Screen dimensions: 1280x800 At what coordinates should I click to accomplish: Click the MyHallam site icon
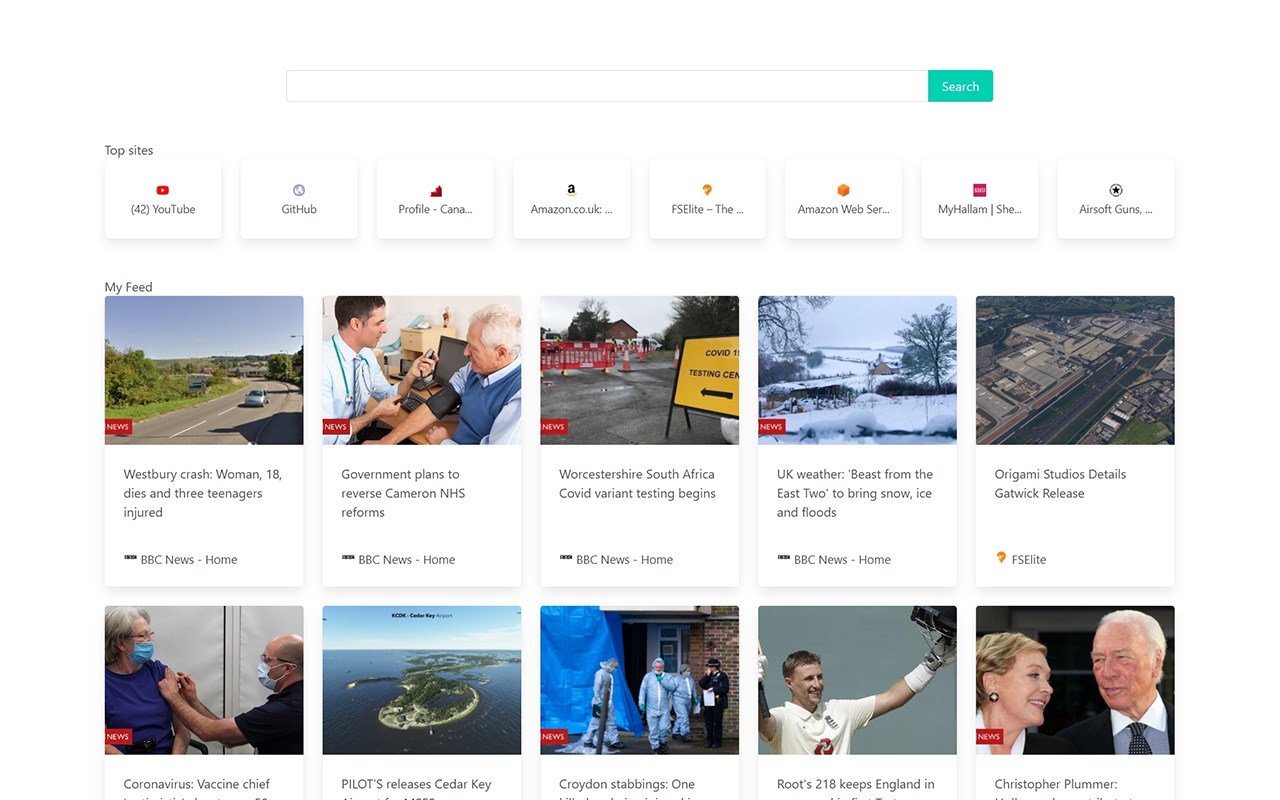pyautogui.click(x=979, y=190)
